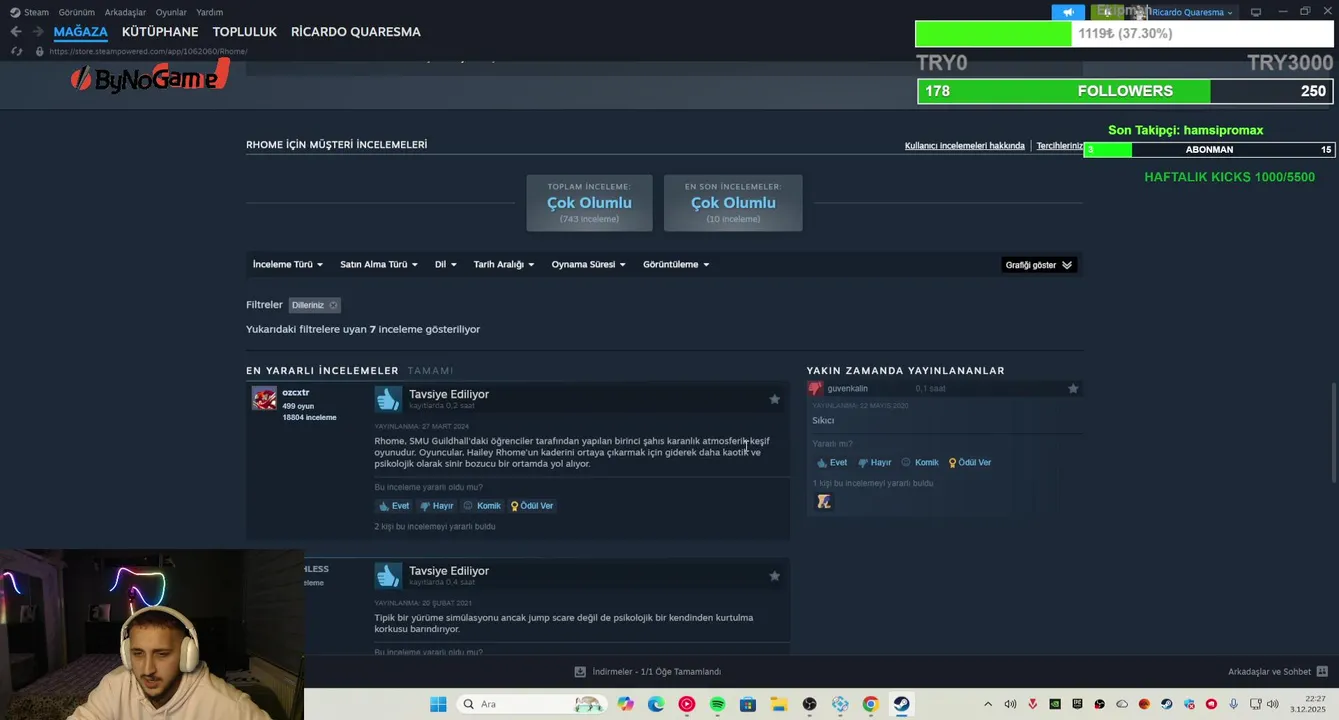Screen dimensions: 1339x720
Task: Vote Hayır on guvenkalin review
Action: pos(875,463)
